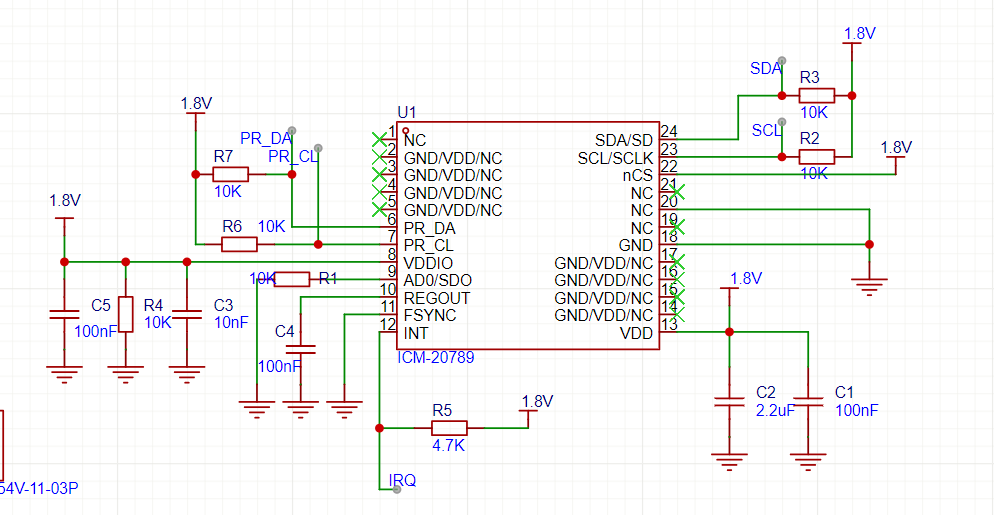Image resolution: width=994 pixels, height=515 pixels.
Task: Click the C4 designator label
Action: (285, 331)
